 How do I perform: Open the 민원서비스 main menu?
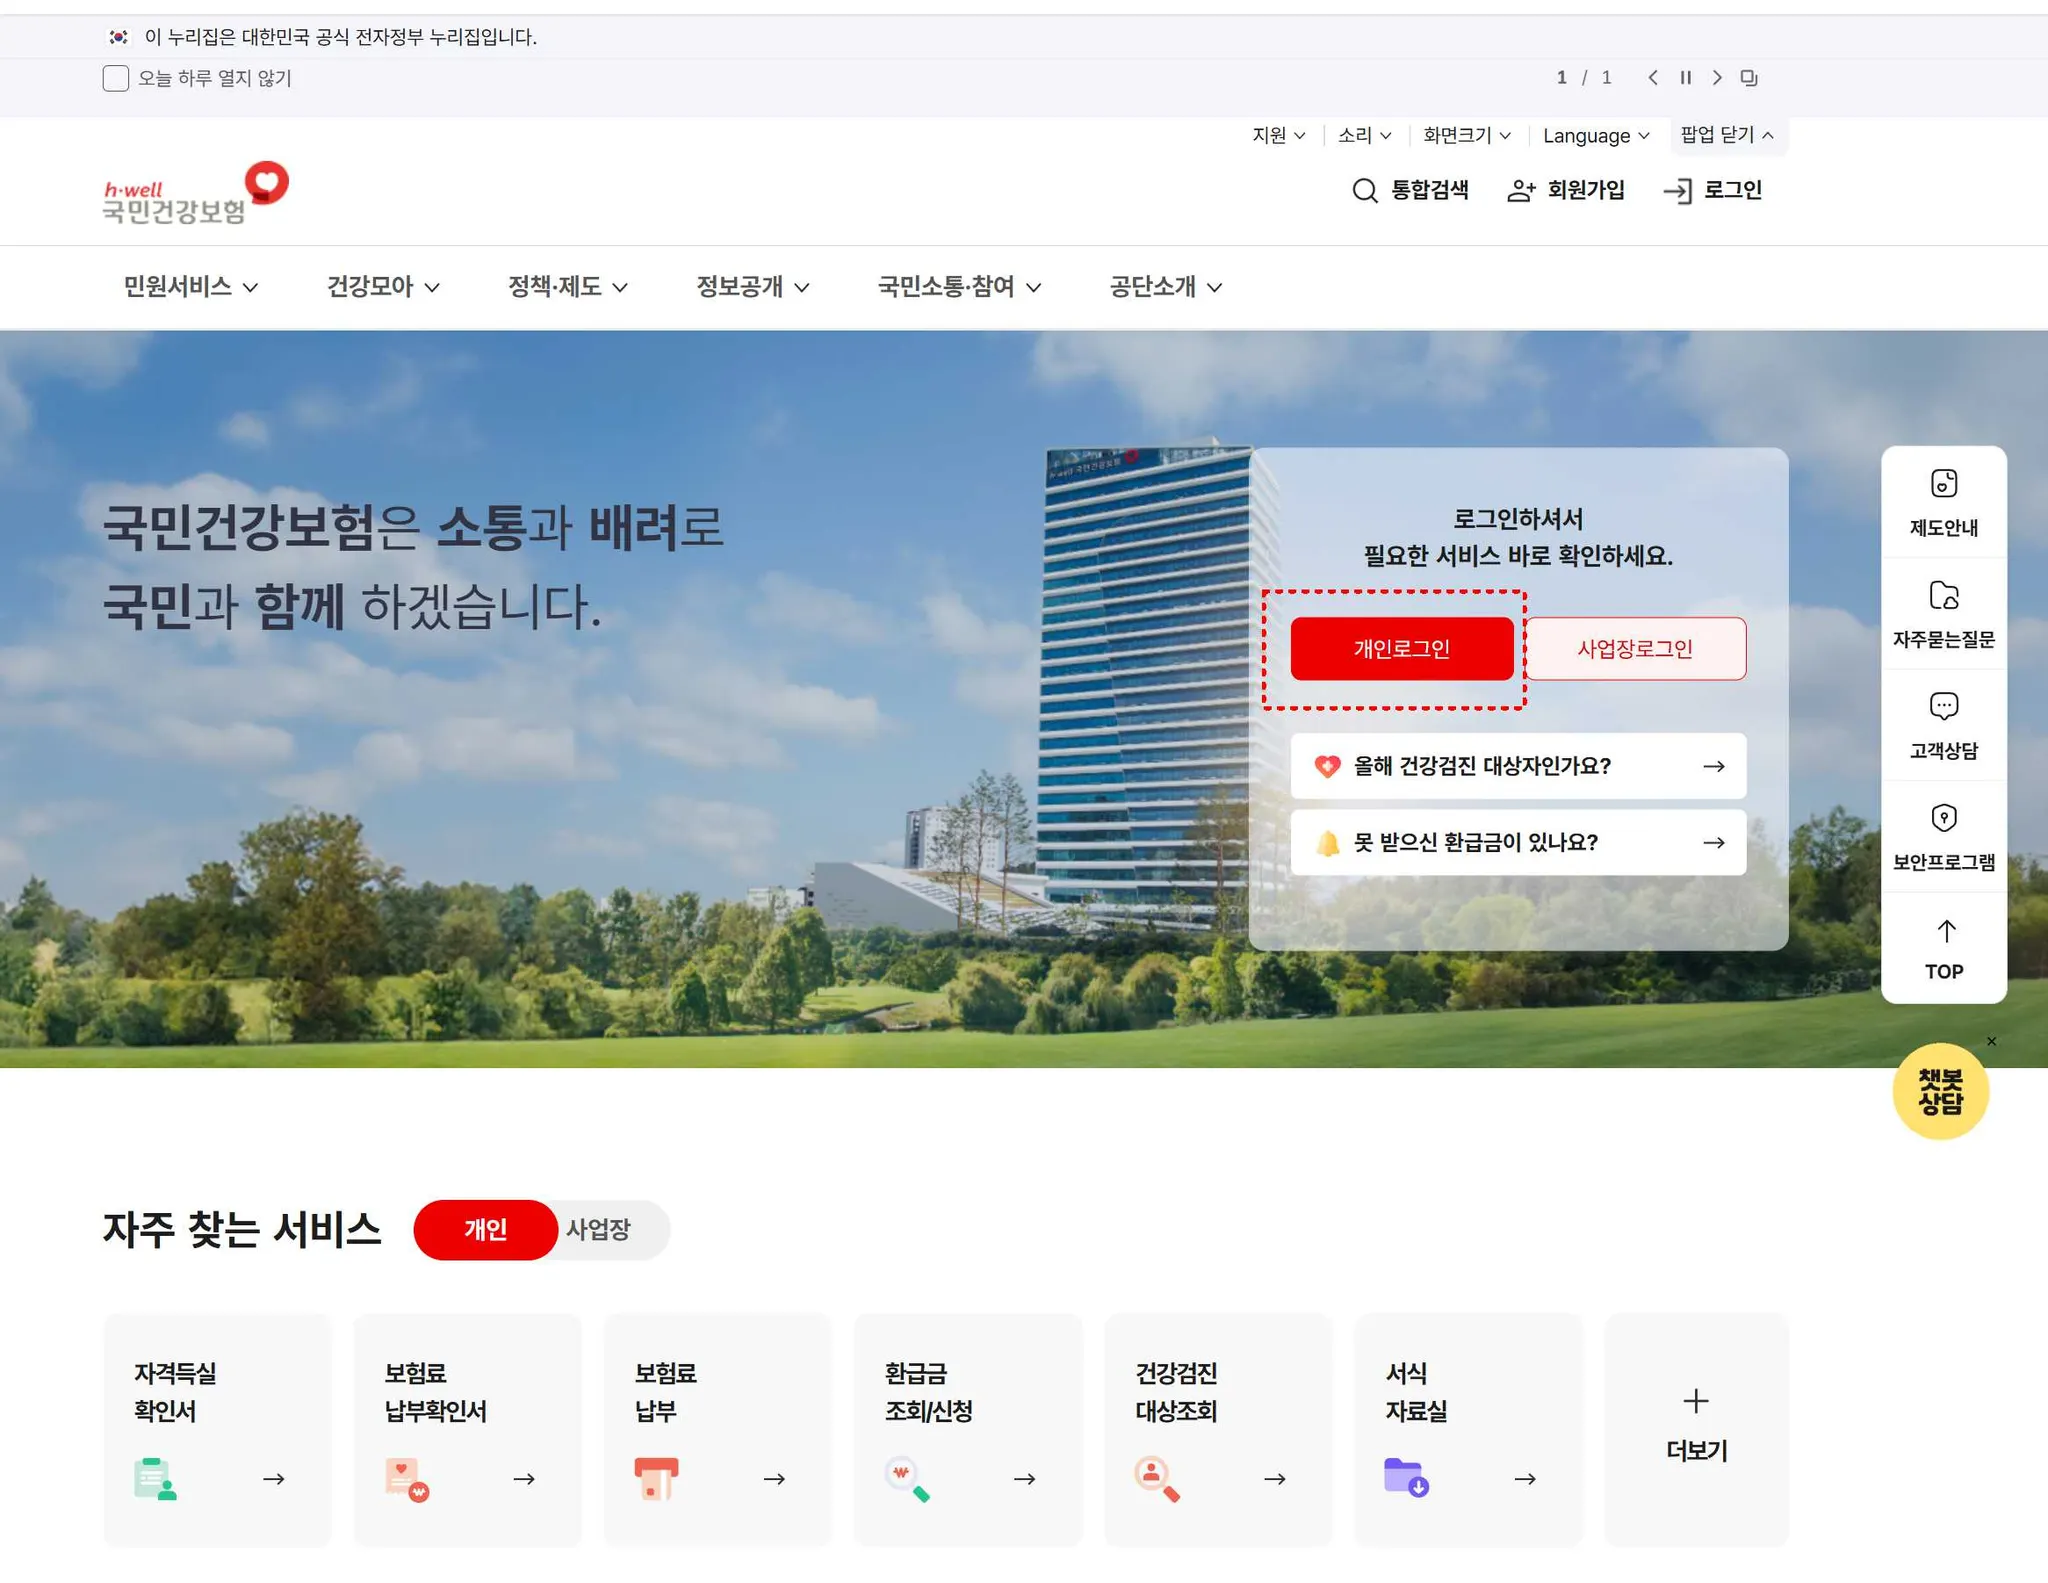(x=190, y=287)
